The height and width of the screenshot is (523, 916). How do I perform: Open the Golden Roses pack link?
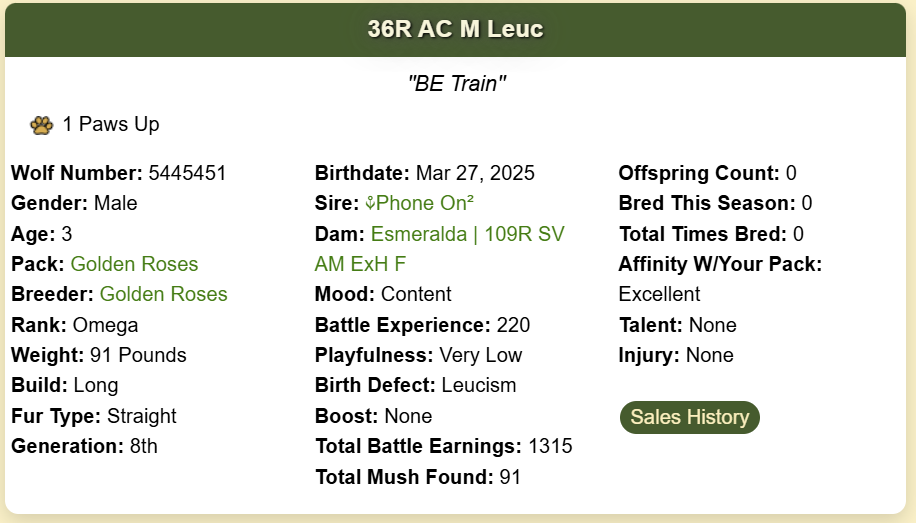pos(134,264)
